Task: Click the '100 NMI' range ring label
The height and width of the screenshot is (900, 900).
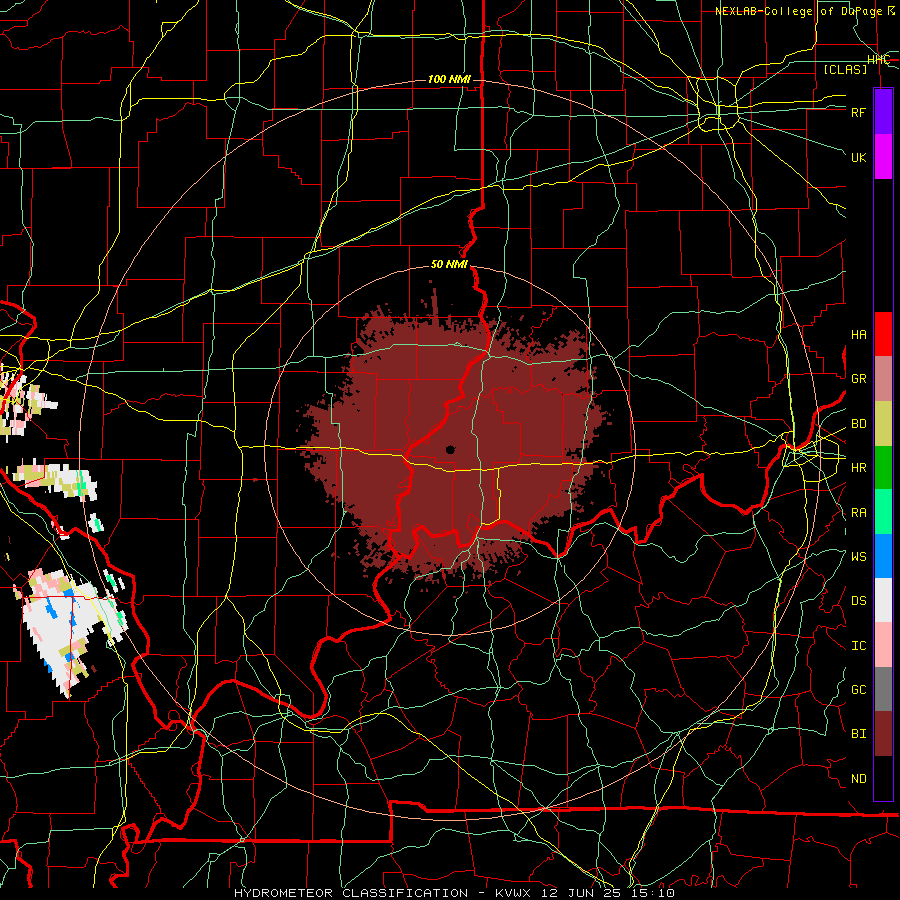Action: tap(449, 79)
